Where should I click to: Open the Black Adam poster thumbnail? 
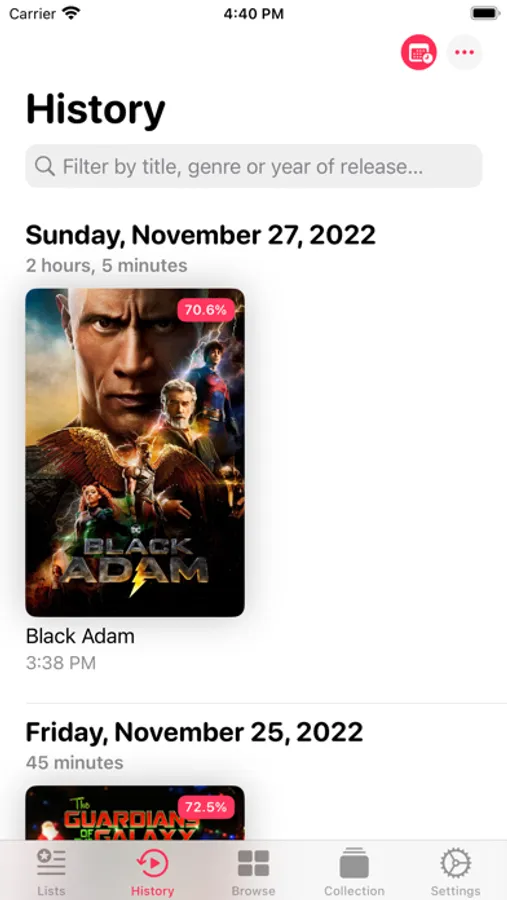[x=135, y=452]
